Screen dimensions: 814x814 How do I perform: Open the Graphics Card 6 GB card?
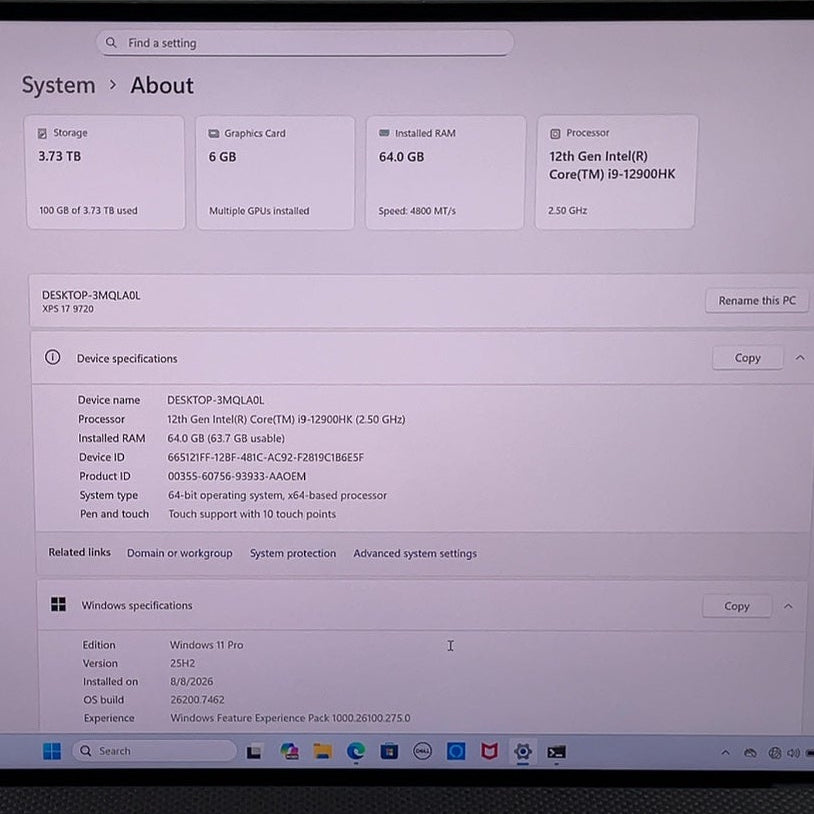coord(275,172)
